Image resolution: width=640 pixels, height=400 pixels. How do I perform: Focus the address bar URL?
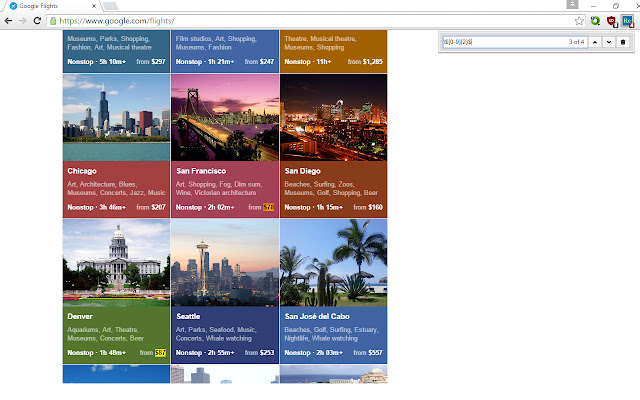(x=300, y=20)
